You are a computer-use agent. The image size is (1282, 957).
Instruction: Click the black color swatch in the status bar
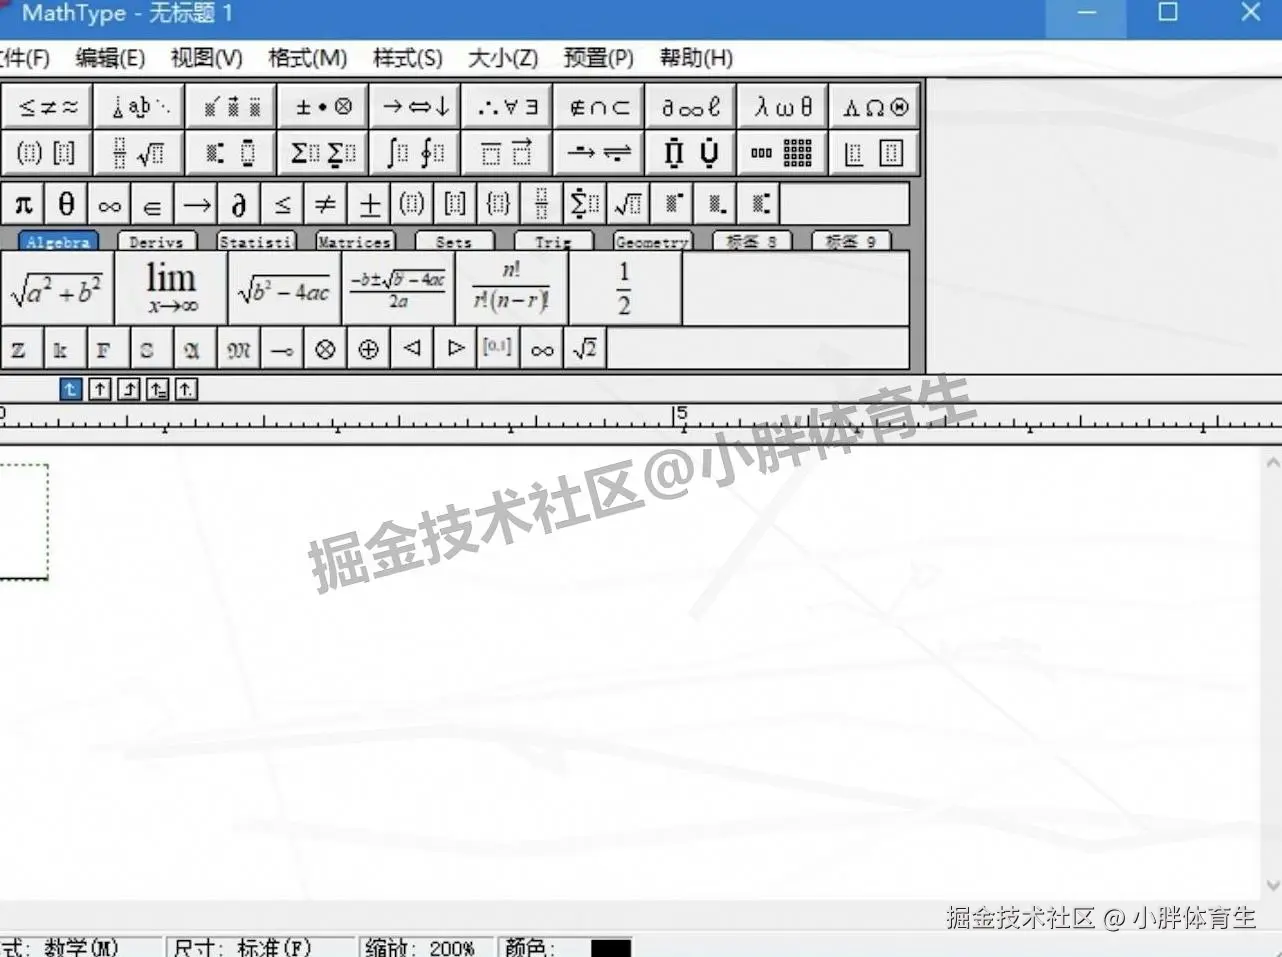pos(612,948)
